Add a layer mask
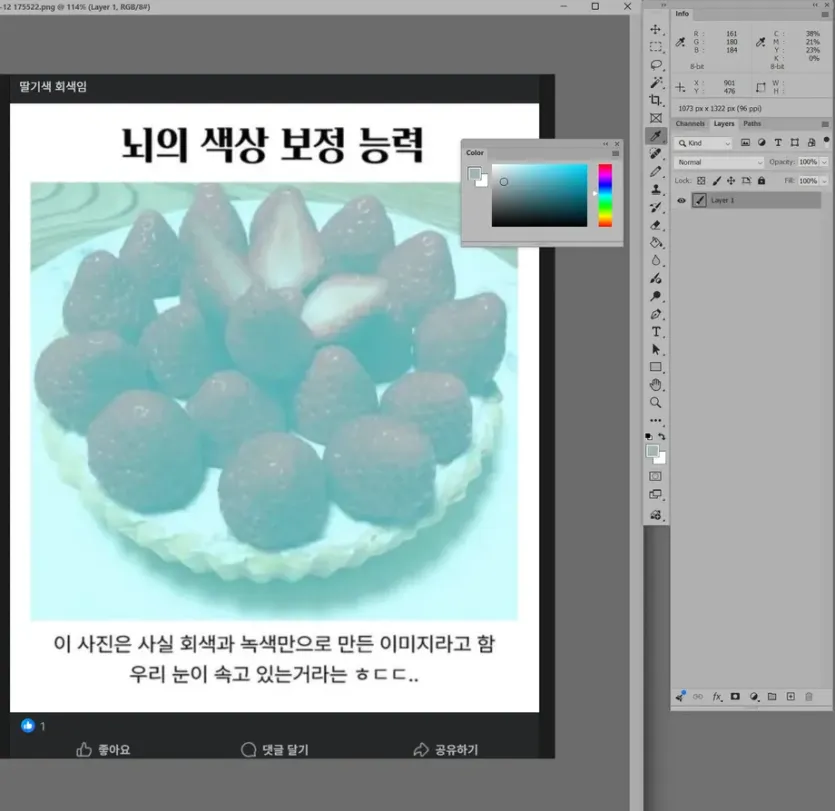Viewport: 835px width, 811px height. click(x=735, y=697)
